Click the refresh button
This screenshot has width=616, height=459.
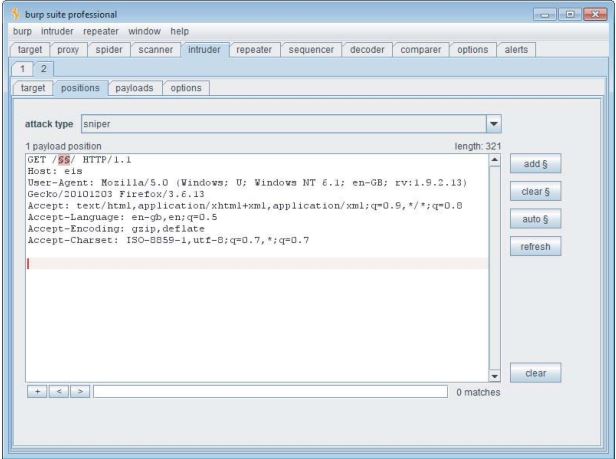click(535, 246)
